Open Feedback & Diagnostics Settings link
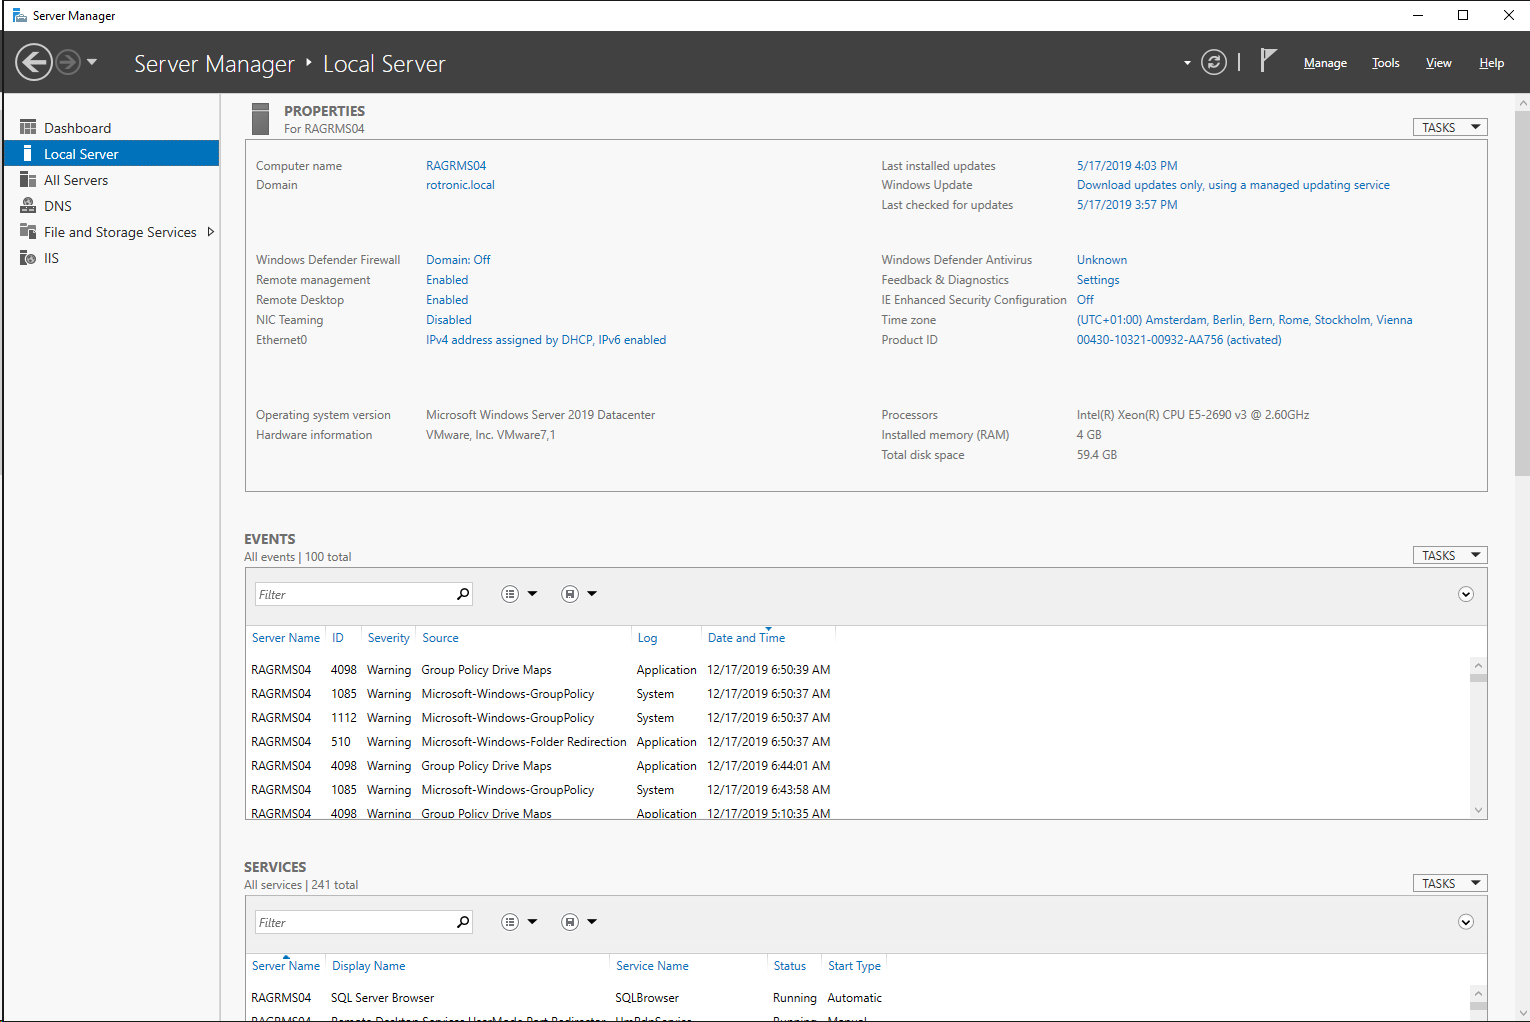1530x1022 pixels. click(x=1098, y=280)
